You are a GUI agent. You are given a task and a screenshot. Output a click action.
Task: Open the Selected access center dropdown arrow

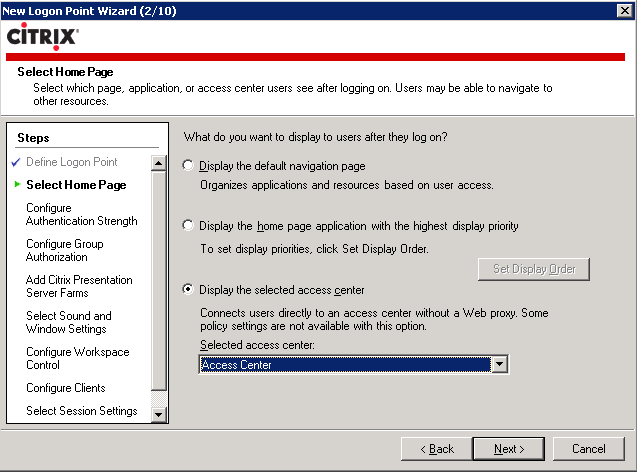pos(499,364)
